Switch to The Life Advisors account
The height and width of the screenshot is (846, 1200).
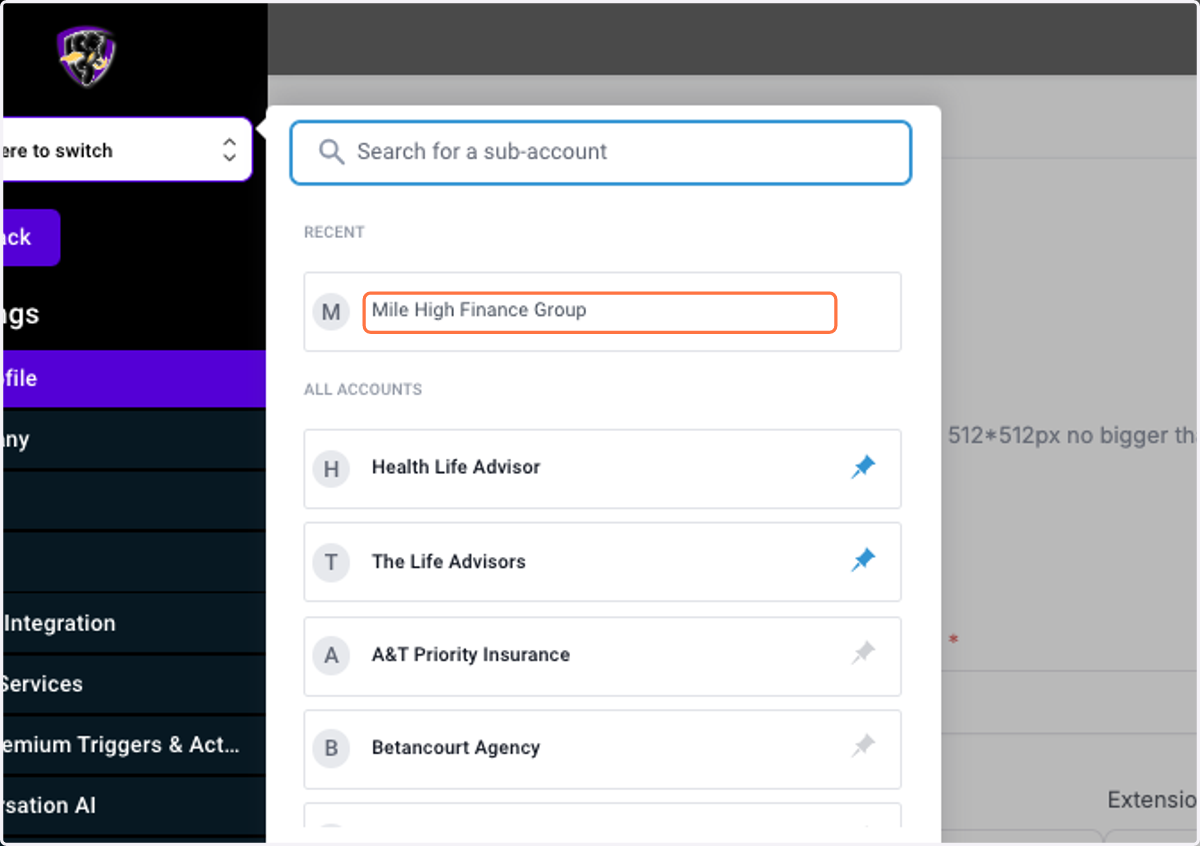pyautogui.click(x=602, y=562)
